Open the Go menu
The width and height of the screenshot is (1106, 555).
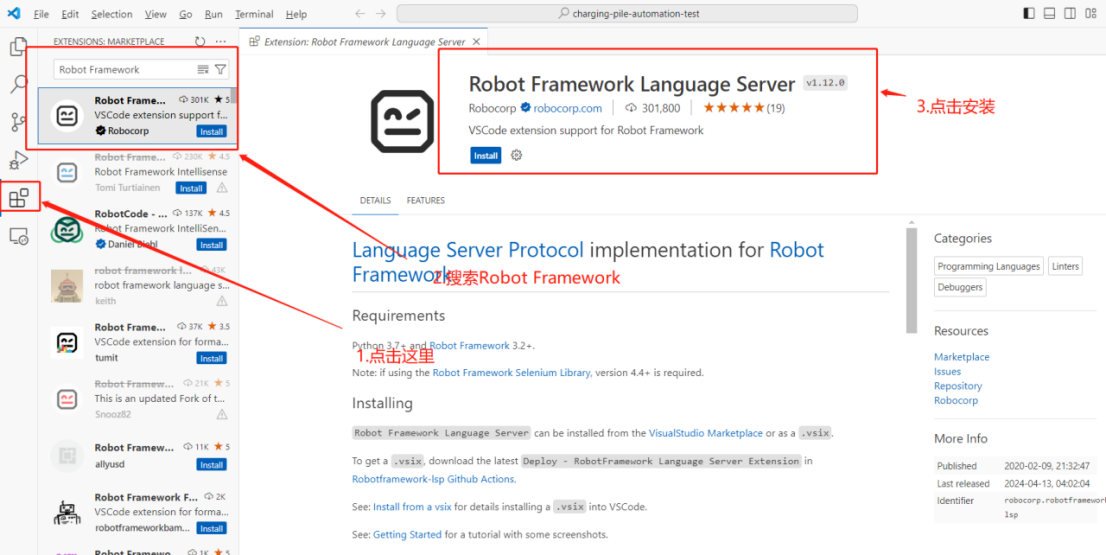click(x=186, y=14)
